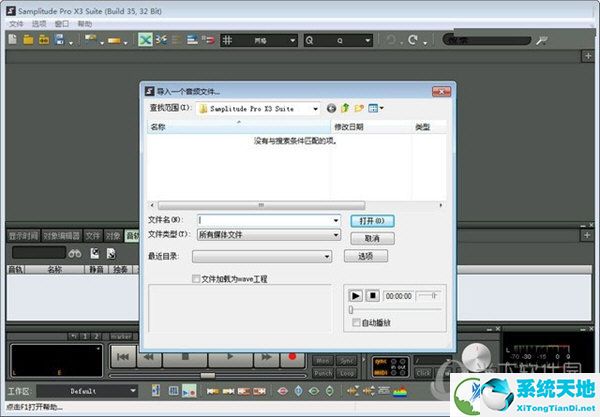Screen dimensions: 600x417
Task: Toggle the Loop button
Action: 347,373
